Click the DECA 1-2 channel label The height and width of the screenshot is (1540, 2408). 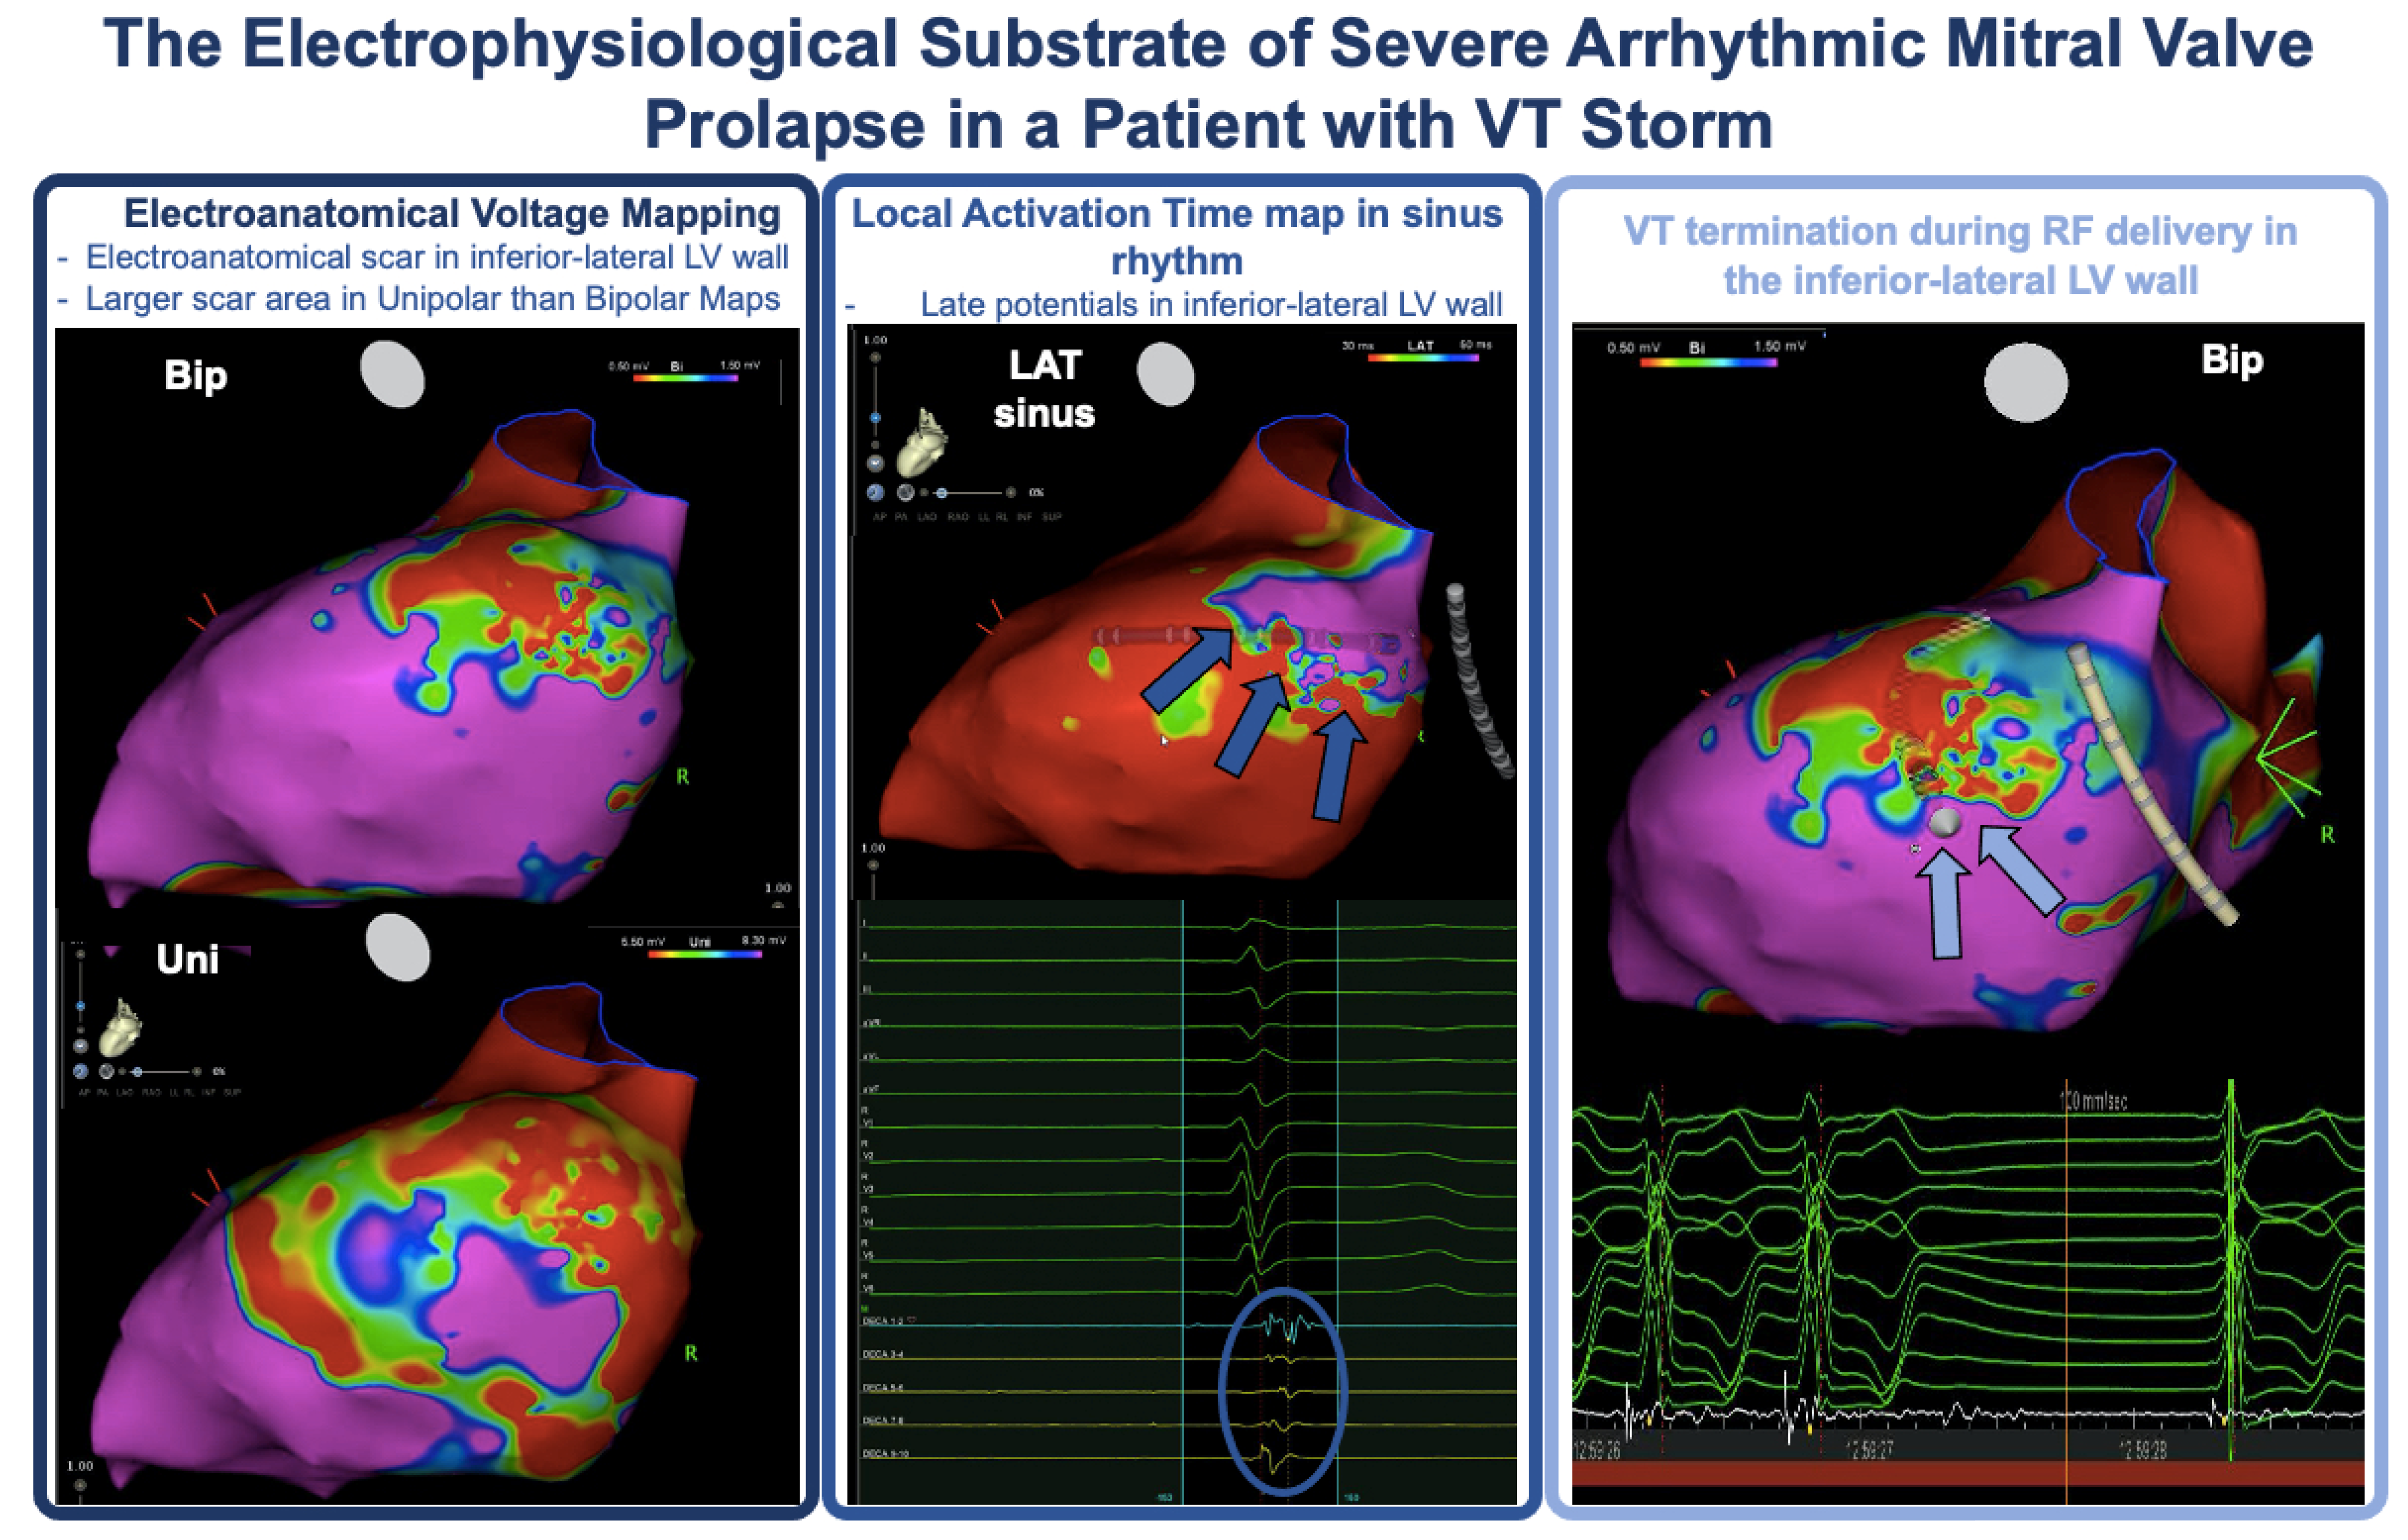(884, 1321)
